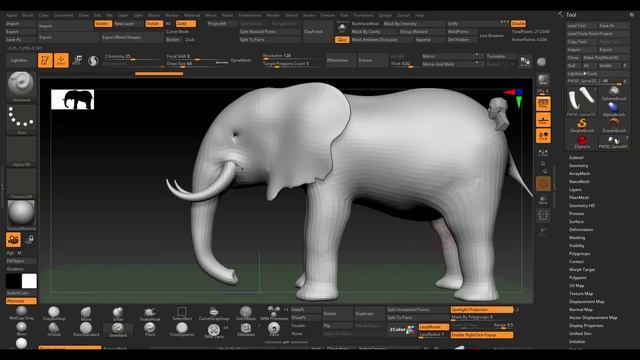
Task: Select the SimpleBrush tool thumbnail
Action: coord(582,125)
